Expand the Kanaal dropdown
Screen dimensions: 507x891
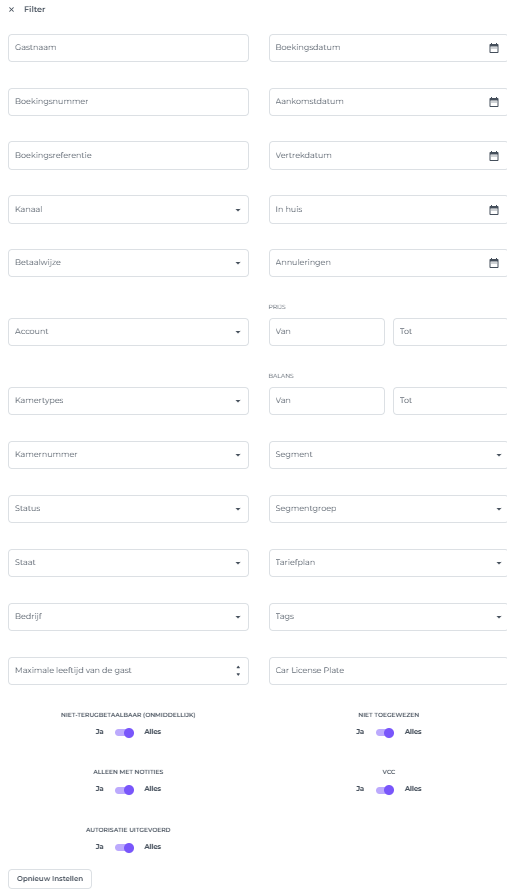point(128,209)
